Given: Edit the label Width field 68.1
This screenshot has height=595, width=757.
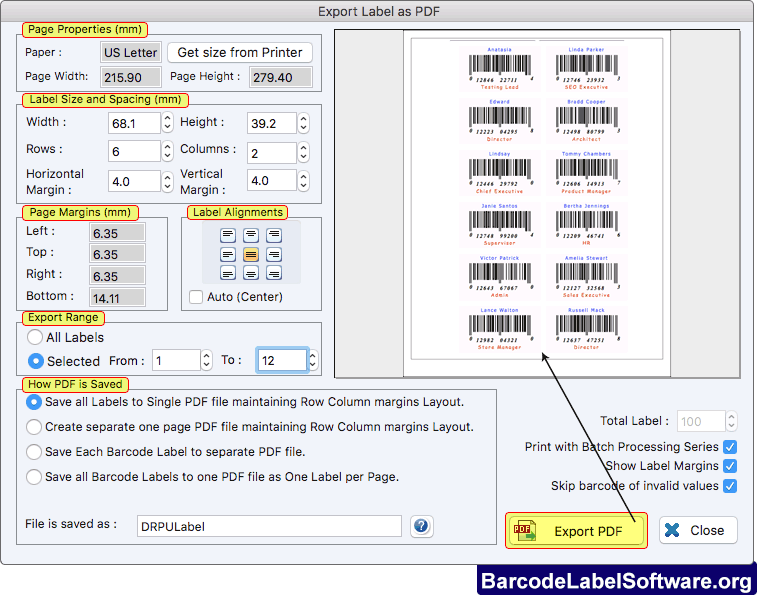Looking at the screenshot, I should click(135, 123).
